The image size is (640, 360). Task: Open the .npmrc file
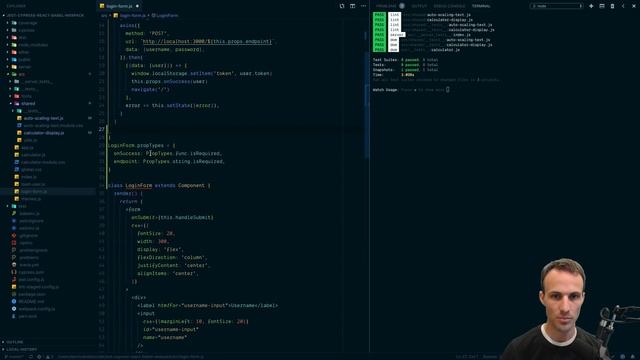(25, 243)
